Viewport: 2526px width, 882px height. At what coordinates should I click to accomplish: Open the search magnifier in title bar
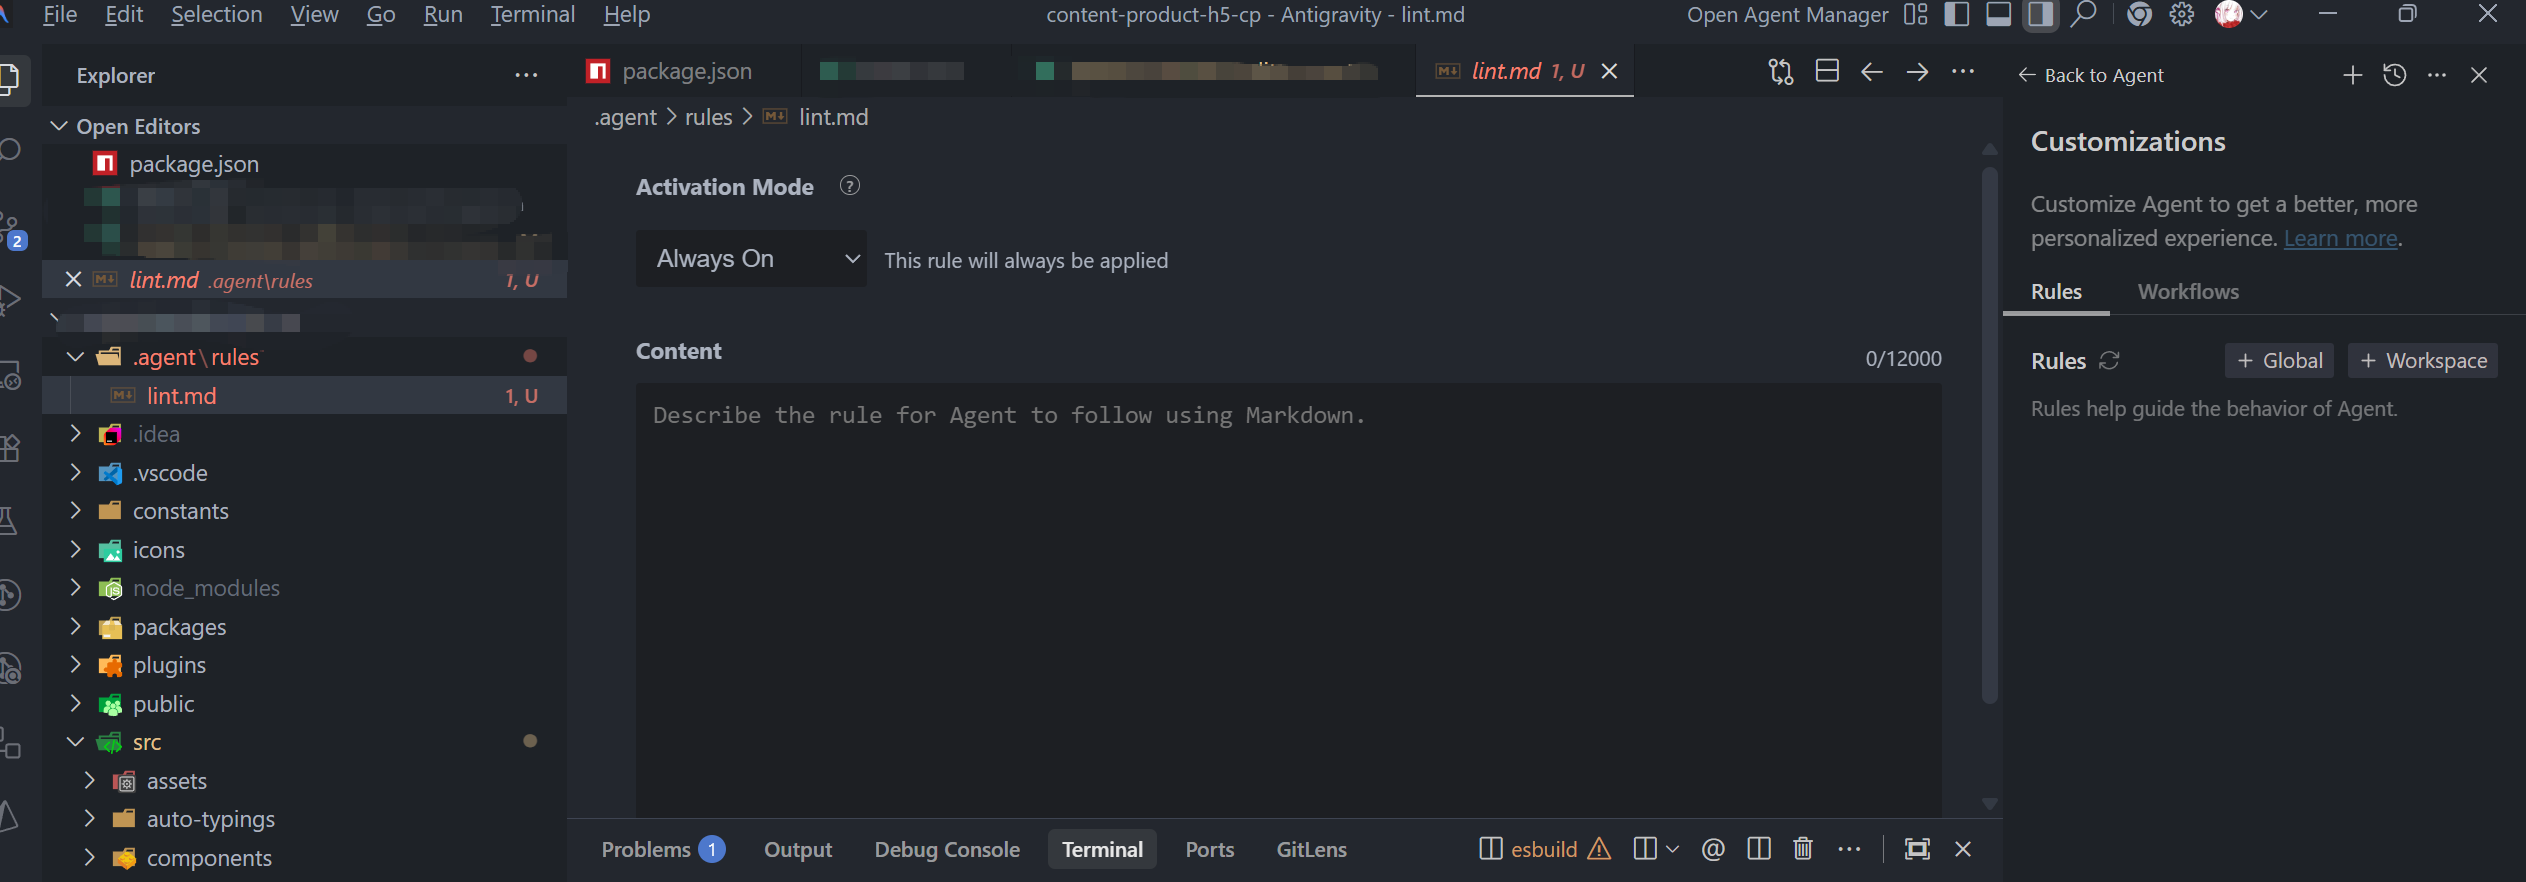click(x=2084, y=15)
